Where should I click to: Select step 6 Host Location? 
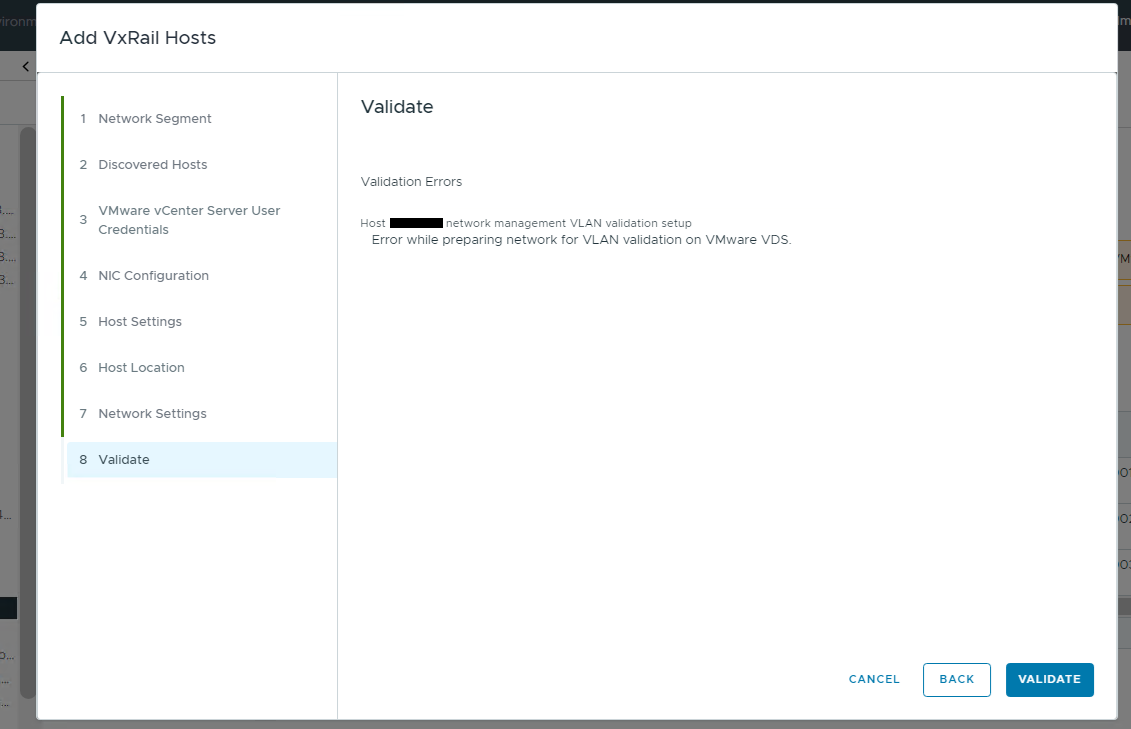pos(141,367)
